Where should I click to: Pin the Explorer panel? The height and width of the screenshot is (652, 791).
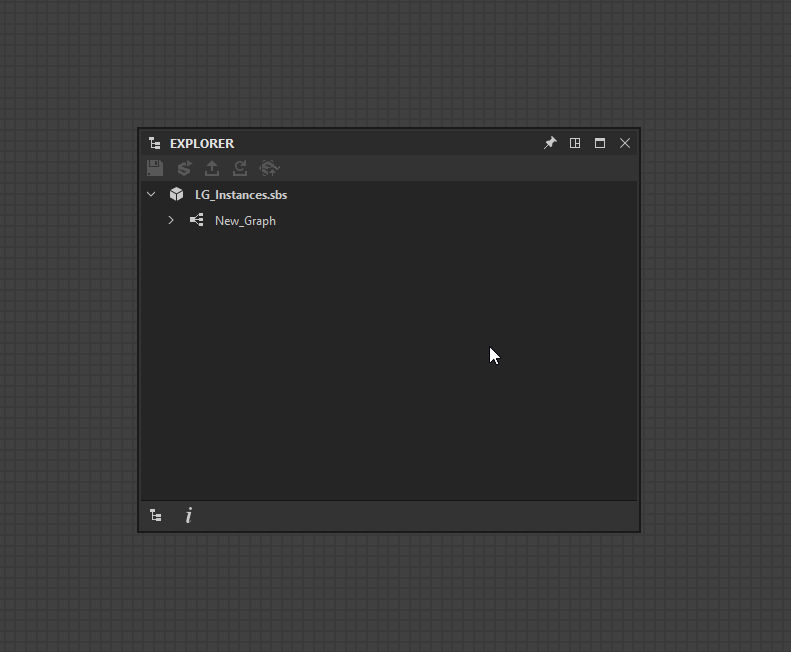550,143
